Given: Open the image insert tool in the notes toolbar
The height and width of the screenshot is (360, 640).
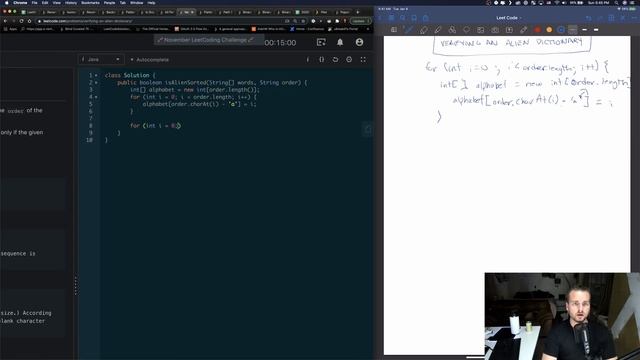Looking at the screenshot, I should click(x=481, y=30).
